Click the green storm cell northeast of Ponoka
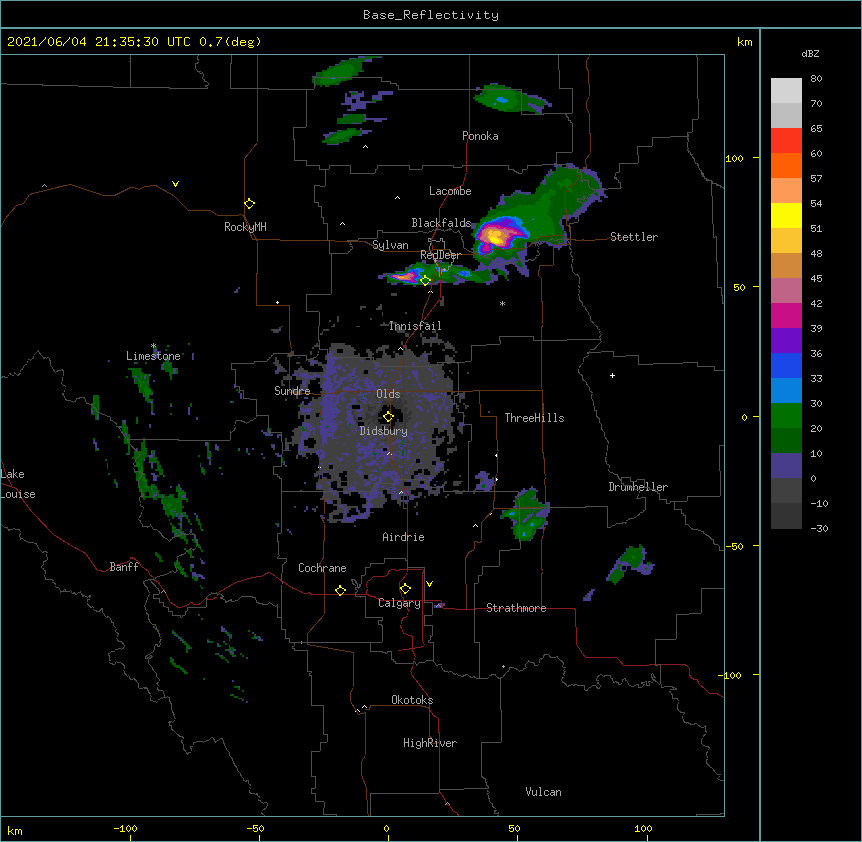 coord(510,99)
